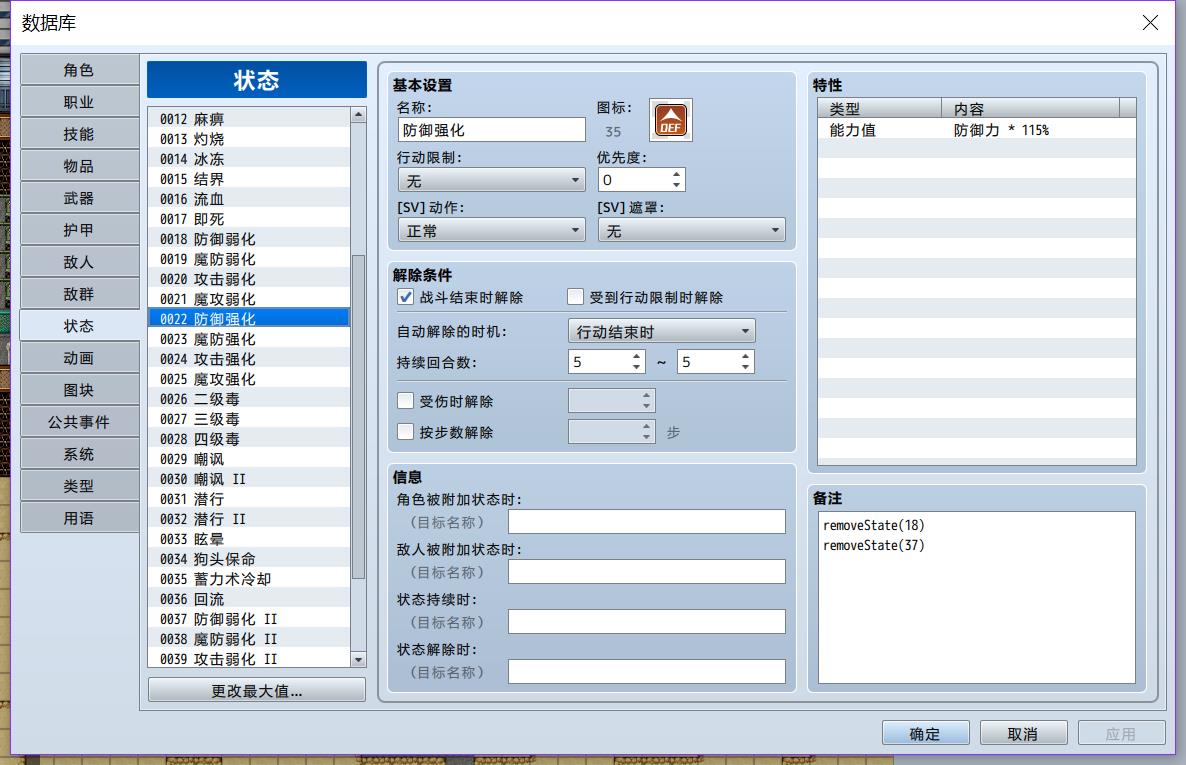Viewport: 1186px width, 765px height.
Task: Select state 0023 魔防强化
Action: coord(249,338)
